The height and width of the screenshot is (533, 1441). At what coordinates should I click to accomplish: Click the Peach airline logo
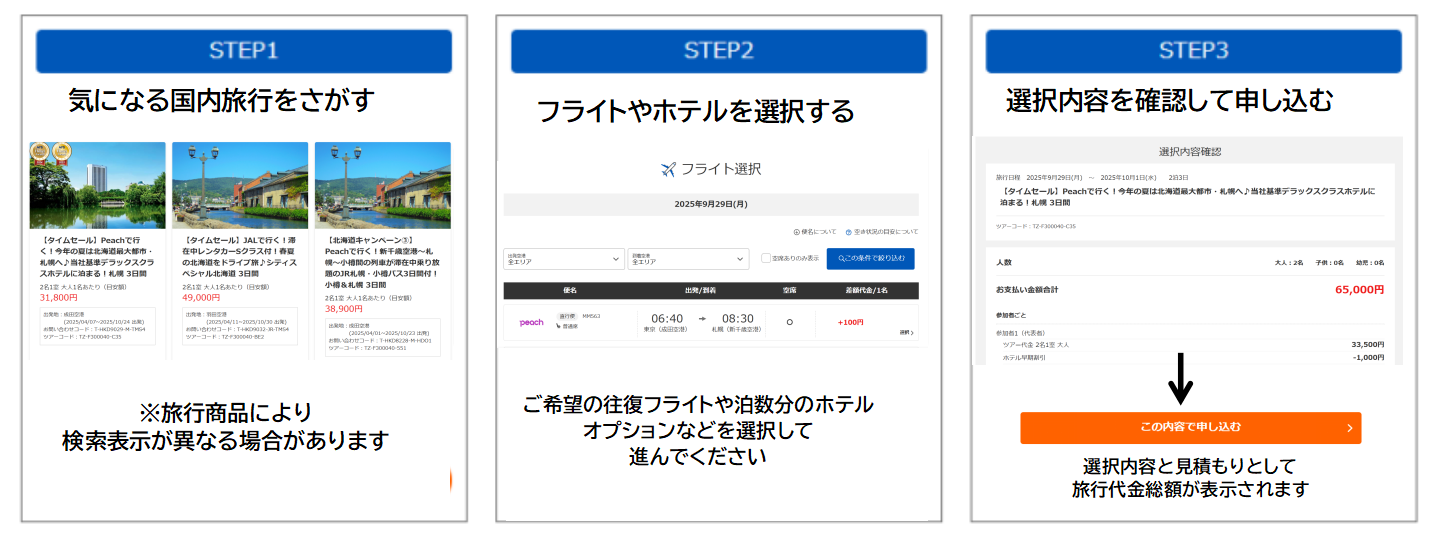point(531,322)
